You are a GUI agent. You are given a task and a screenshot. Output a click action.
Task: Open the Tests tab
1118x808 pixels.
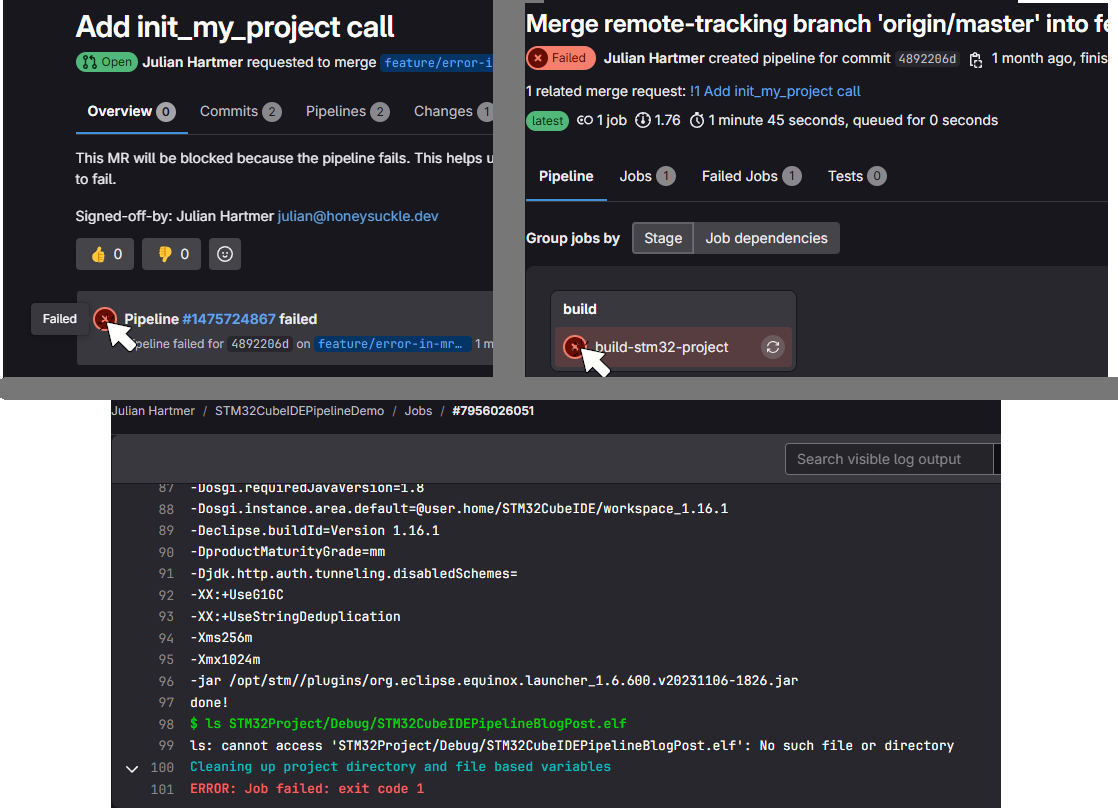(856, 176)
